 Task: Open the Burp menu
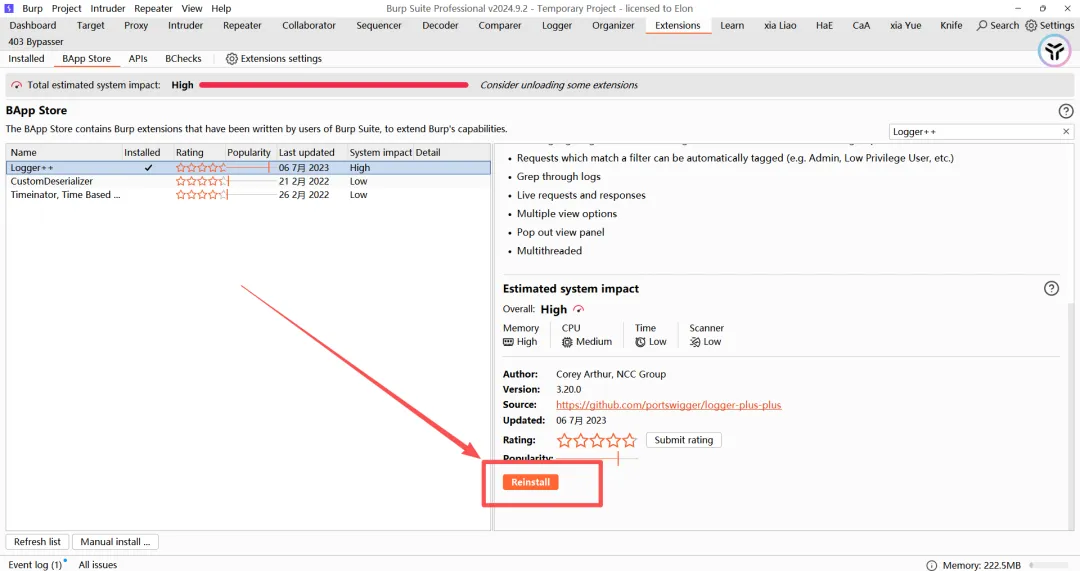pos(32,8)
